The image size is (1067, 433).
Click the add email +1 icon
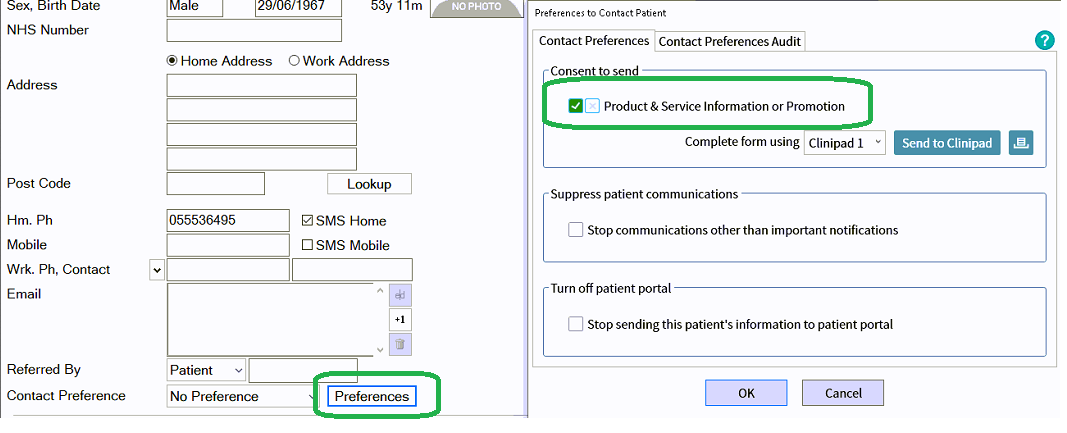pyautogui.click(x=400, y=319)
